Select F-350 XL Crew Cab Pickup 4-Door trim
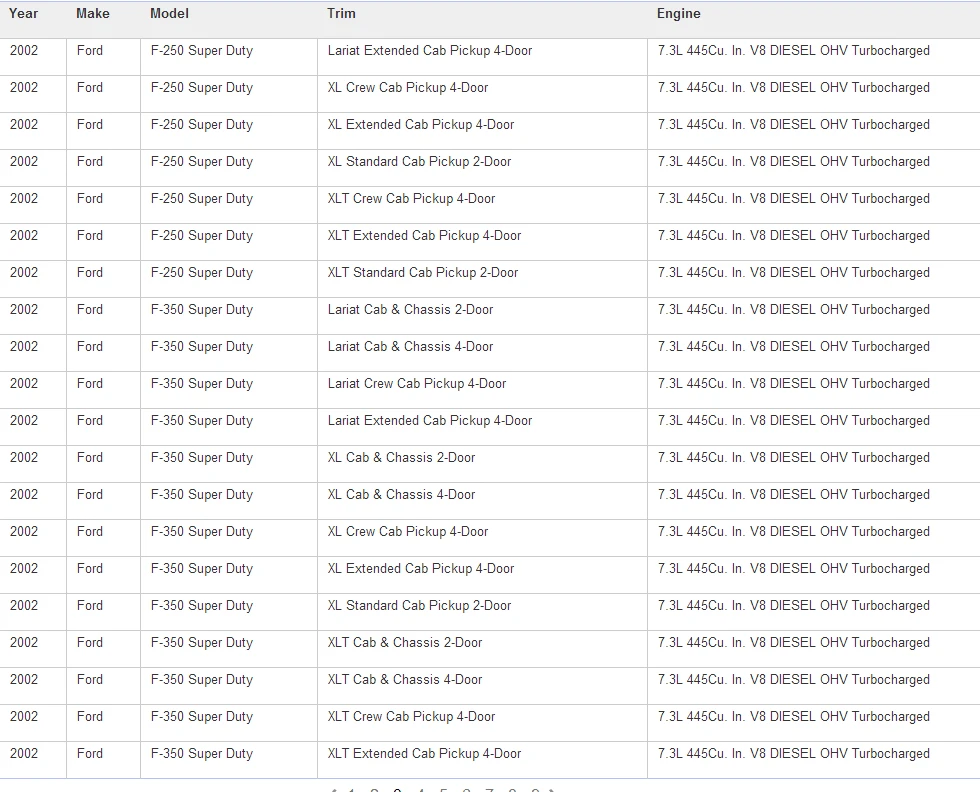 [408, 531]
